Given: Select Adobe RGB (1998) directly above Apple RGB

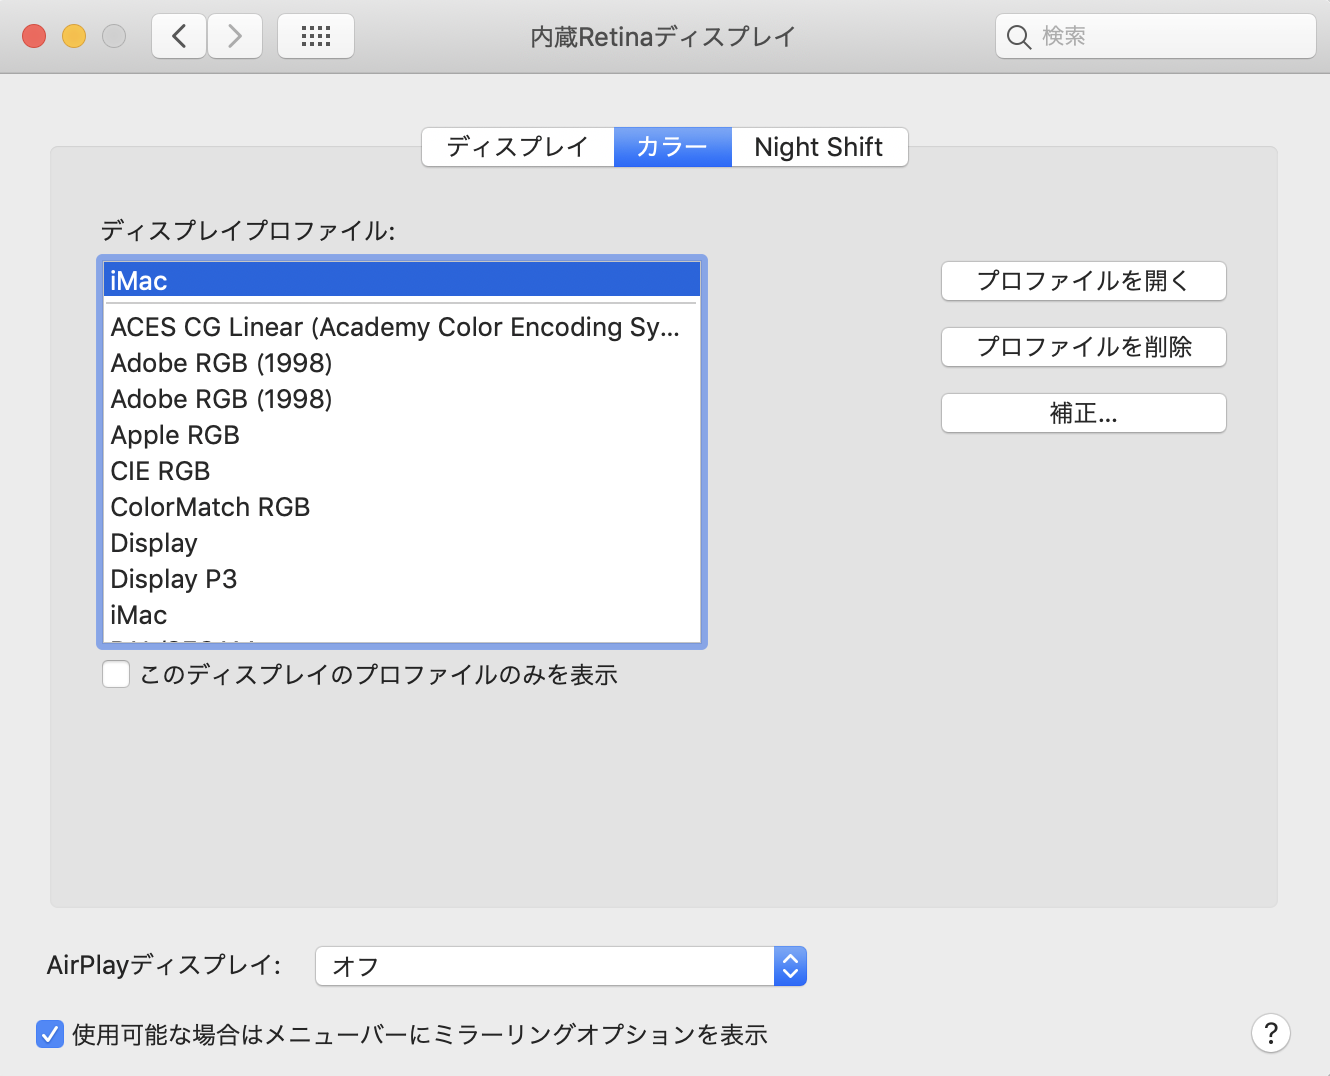Looking at the screenshot, I should click(402, 399).
